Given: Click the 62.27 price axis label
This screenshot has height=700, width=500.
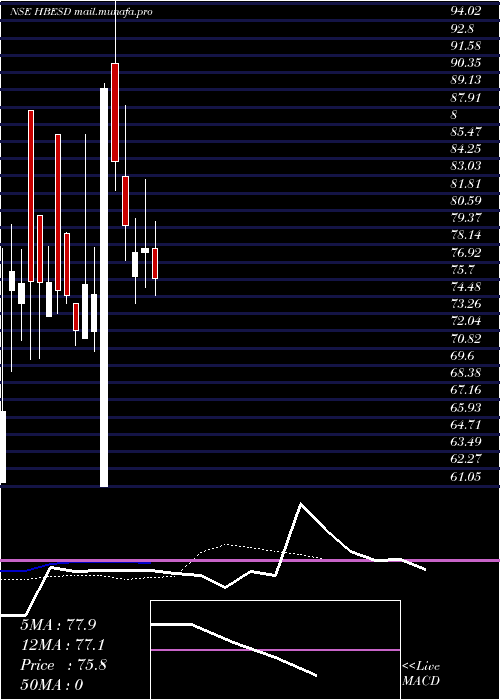Looking at the screenshot, I should coord(466,459).
